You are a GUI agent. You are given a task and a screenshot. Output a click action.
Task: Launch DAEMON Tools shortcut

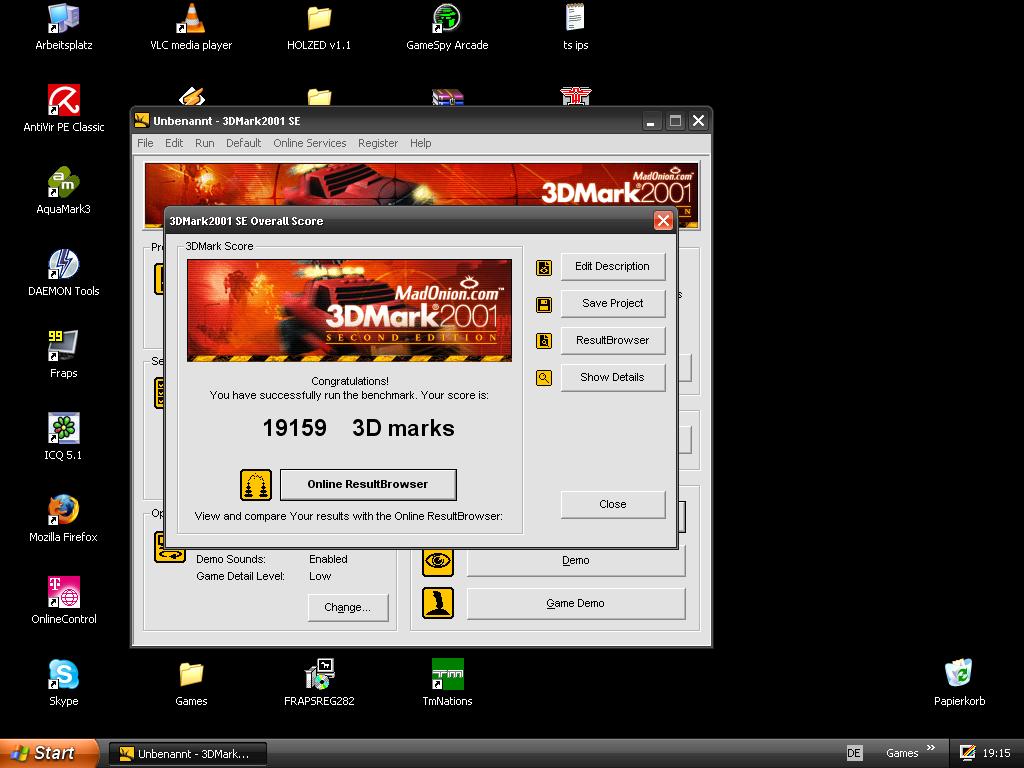coord(63,273)
